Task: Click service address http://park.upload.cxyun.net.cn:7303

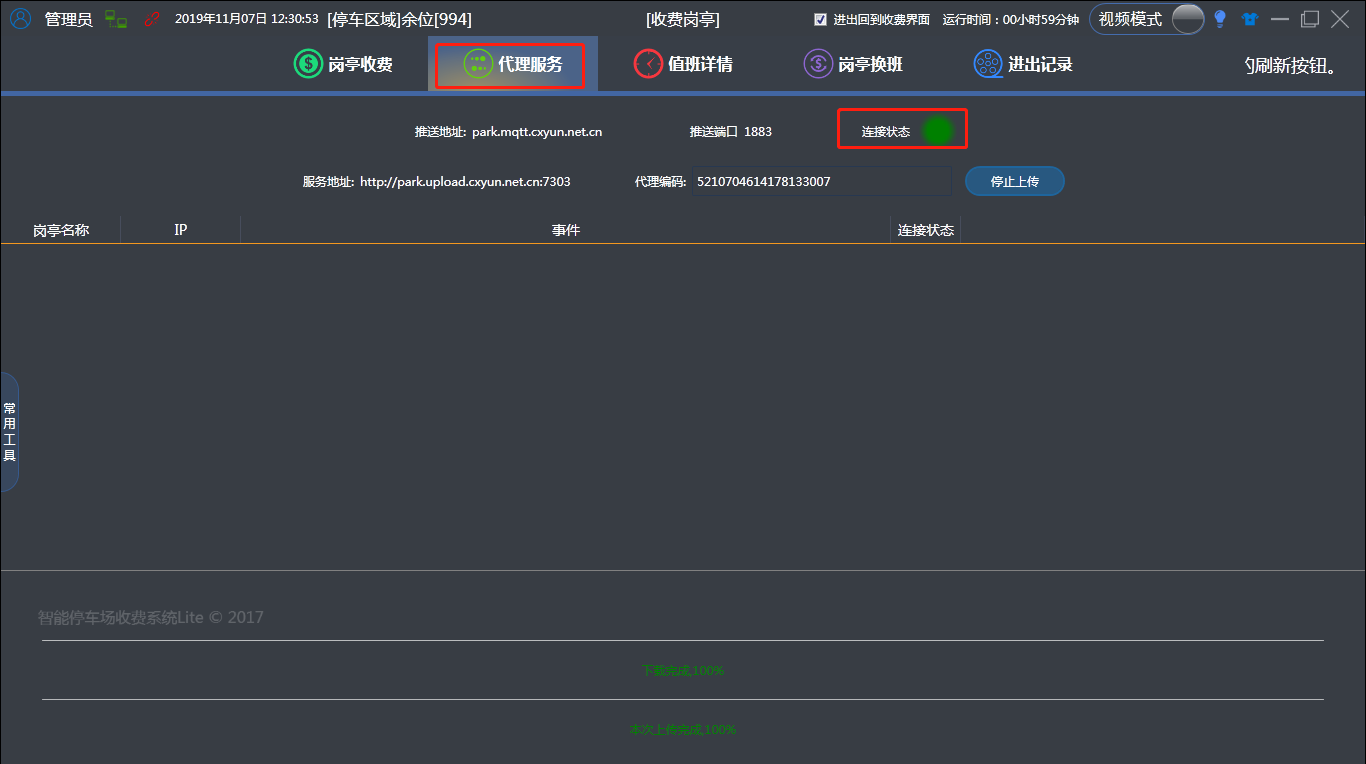Action: tap(465, 181)
